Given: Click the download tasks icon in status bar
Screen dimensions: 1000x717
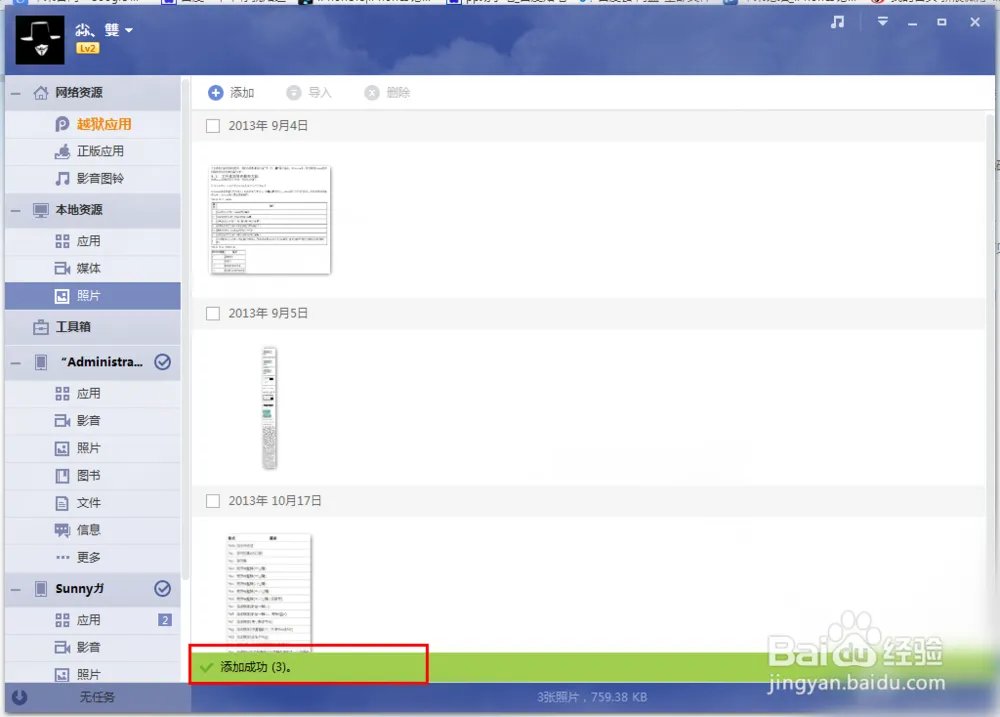Looking at the screenshot, I should pyautogui.click(x=20, y=698).
